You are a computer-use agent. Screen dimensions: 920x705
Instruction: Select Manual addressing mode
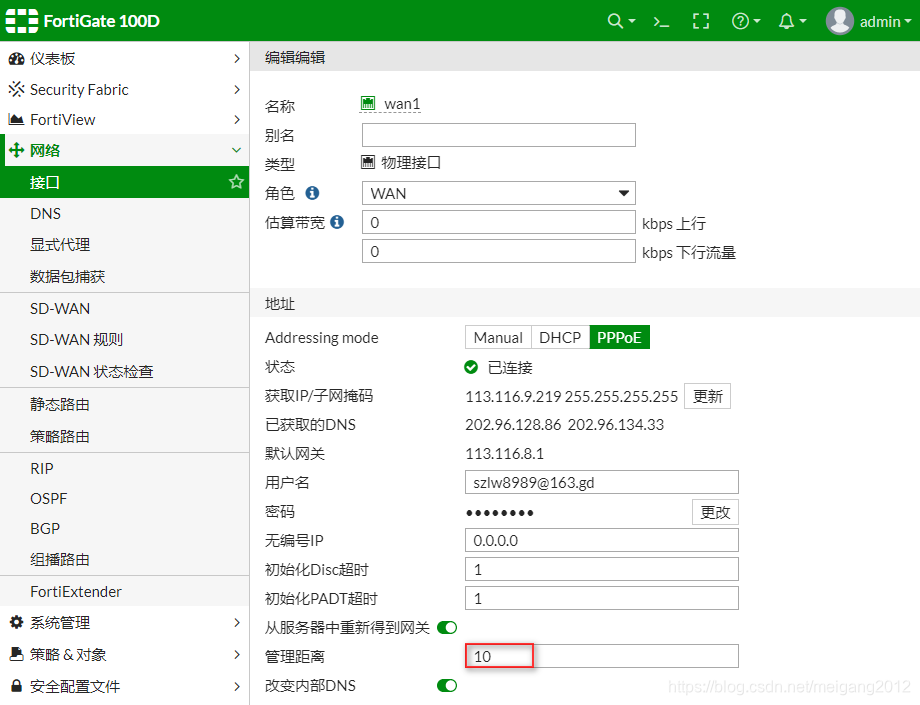pos(498,337)
